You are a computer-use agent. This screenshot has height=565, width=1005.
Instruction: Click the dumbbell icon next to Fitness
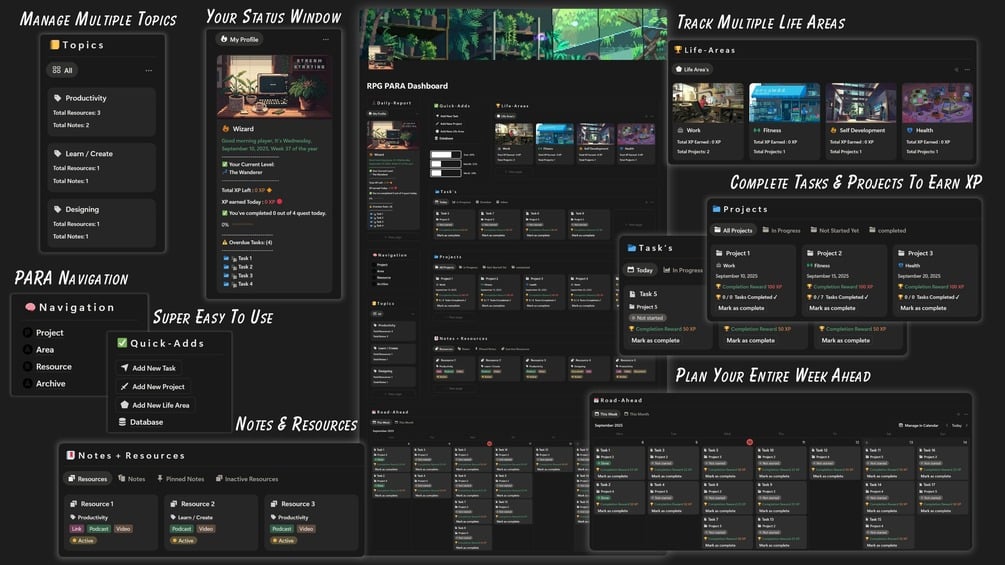(757, 130)
